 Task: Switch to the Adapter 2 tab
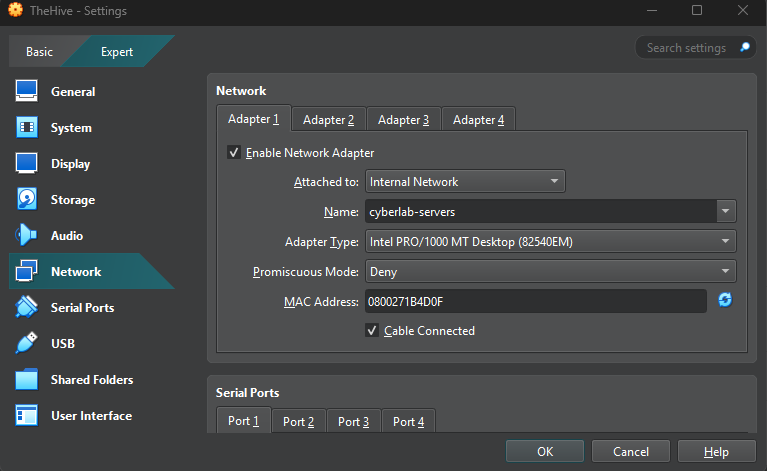(x=328, y=120)
